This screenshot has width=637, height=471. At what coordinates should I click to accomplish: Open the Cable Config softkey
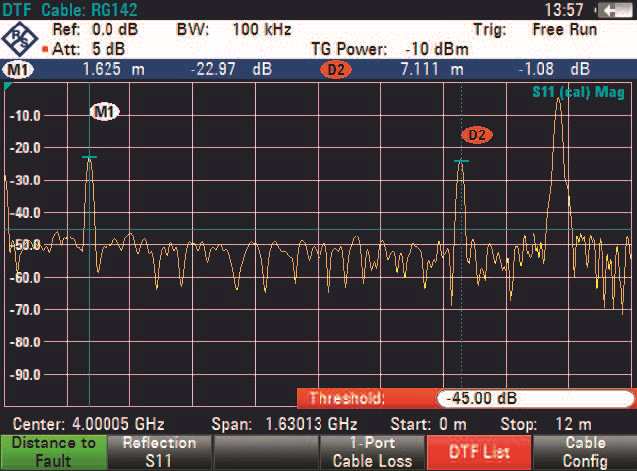[x=585, y=452]
